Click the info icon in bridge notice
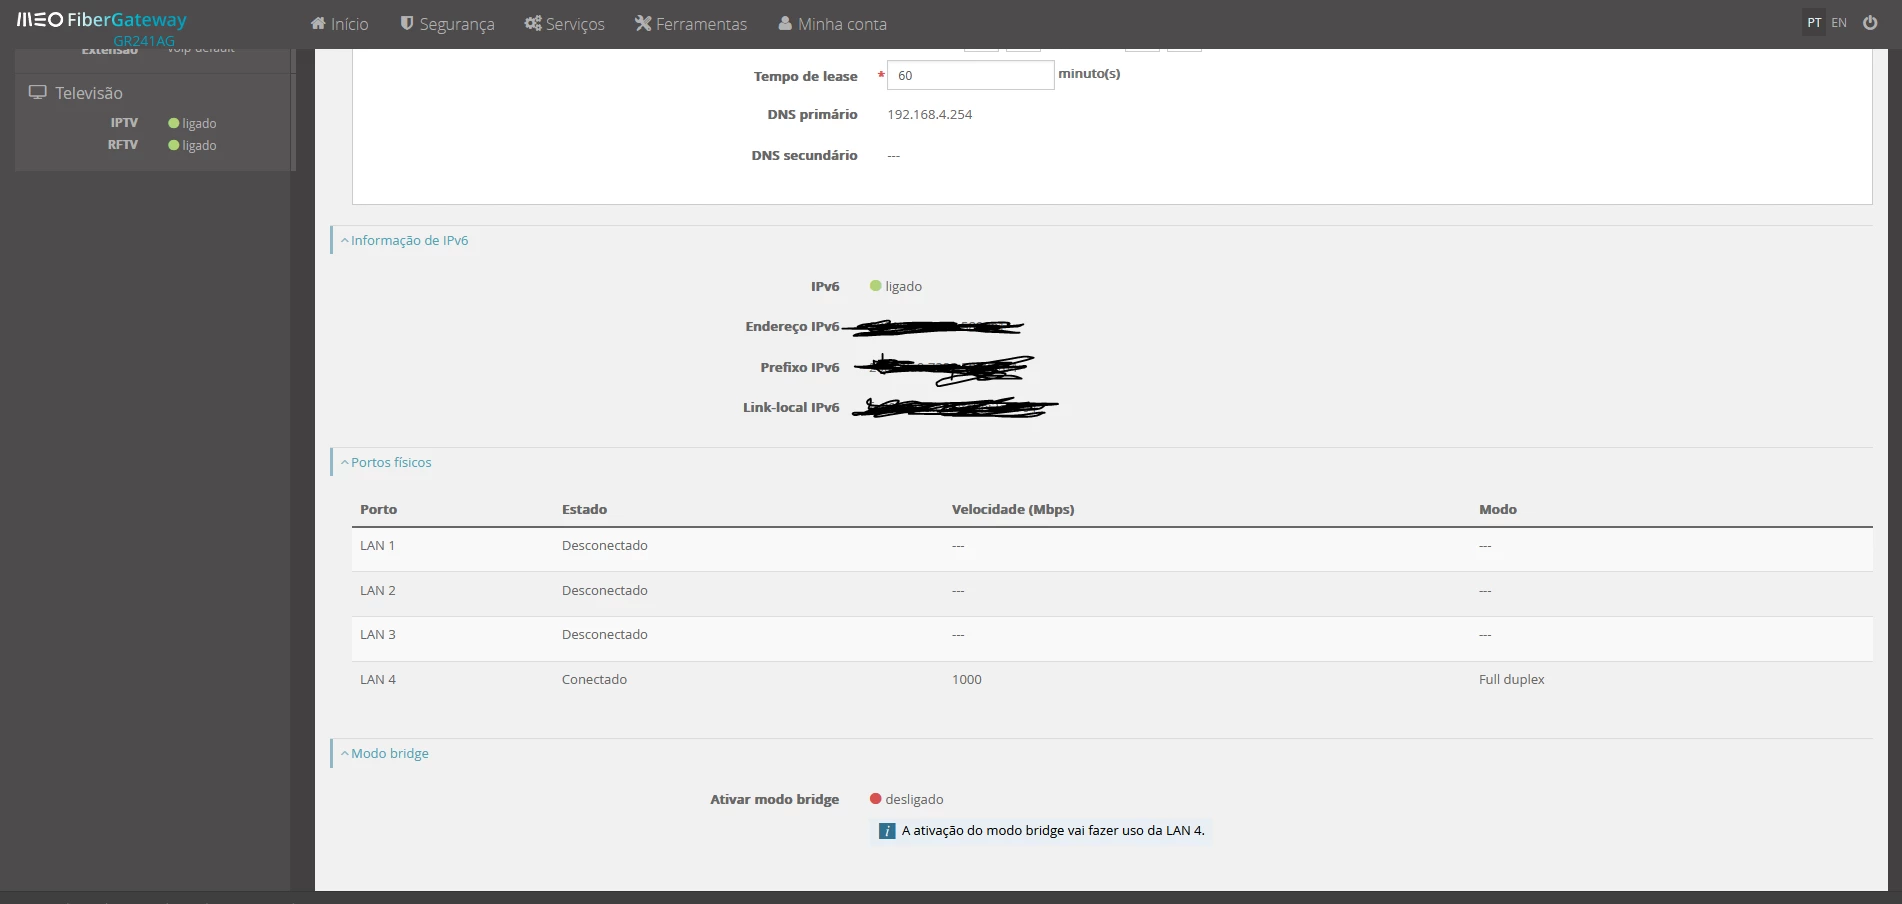 (887, 831)
